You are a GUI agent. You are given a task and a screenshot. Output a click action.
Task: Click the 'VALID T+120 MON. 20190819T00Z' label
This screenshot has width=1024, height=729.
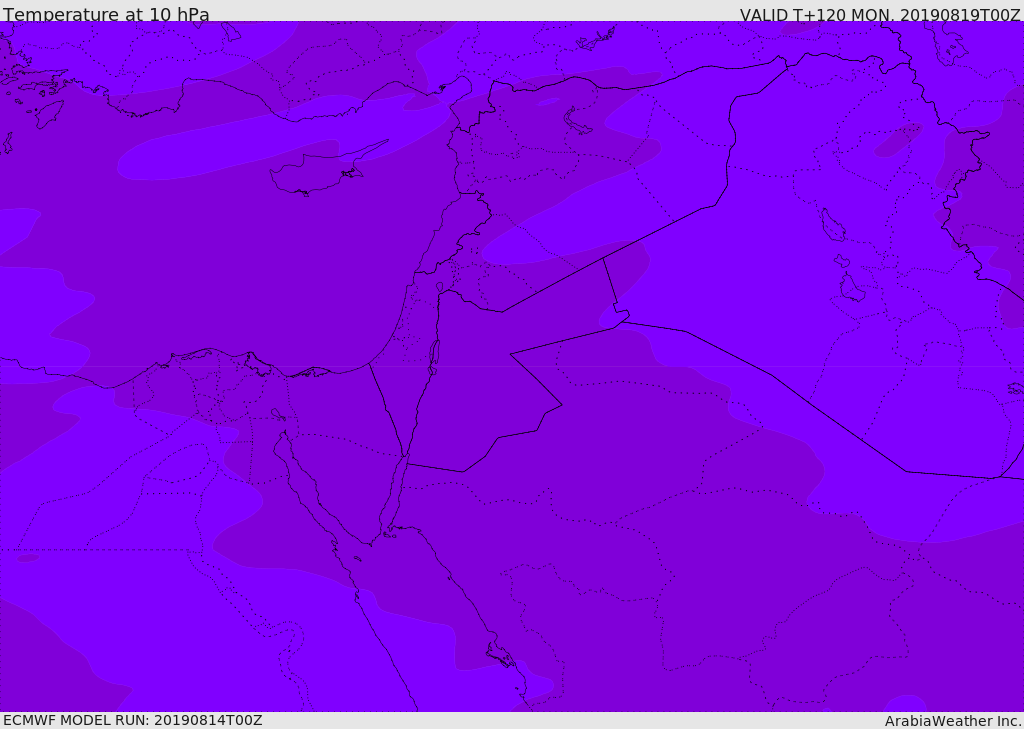click(x=880, y=14)
